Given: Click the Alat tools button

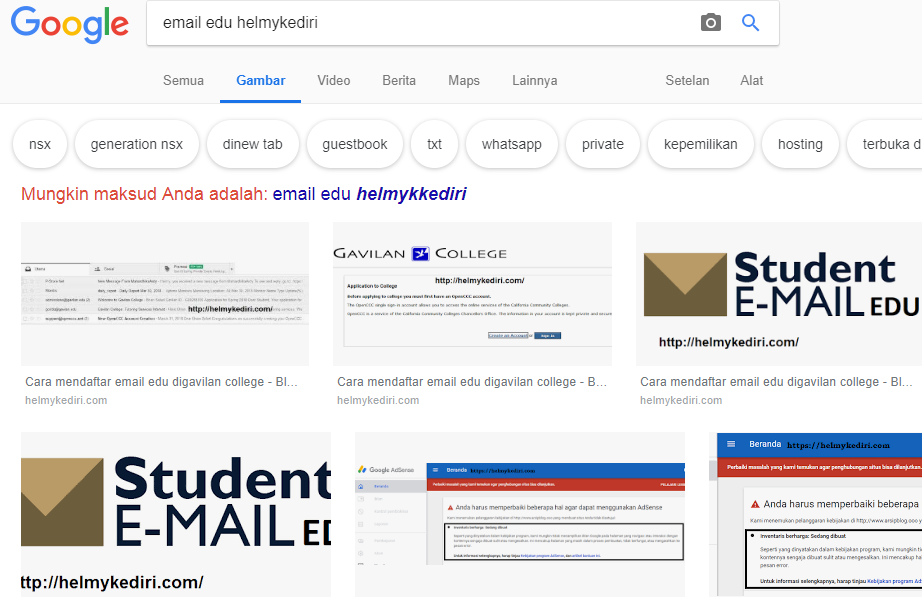Looking at the screenshot, I should [751, 81].
